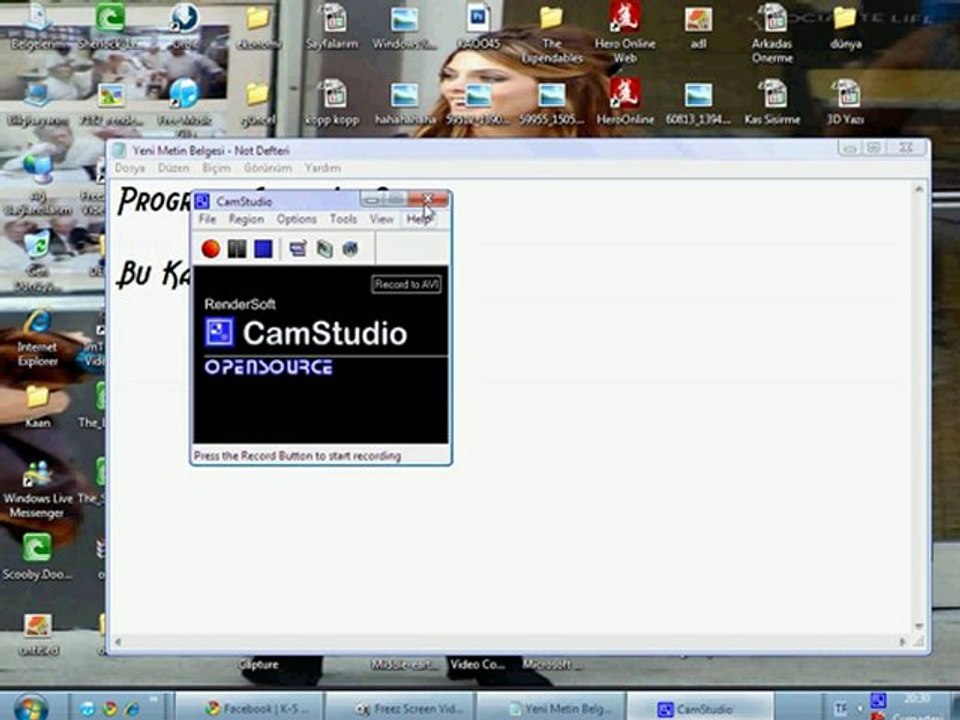Screen dimensions: 960x720
Task: Click the CamStudio taskbar button
Action: click(701, 708)
